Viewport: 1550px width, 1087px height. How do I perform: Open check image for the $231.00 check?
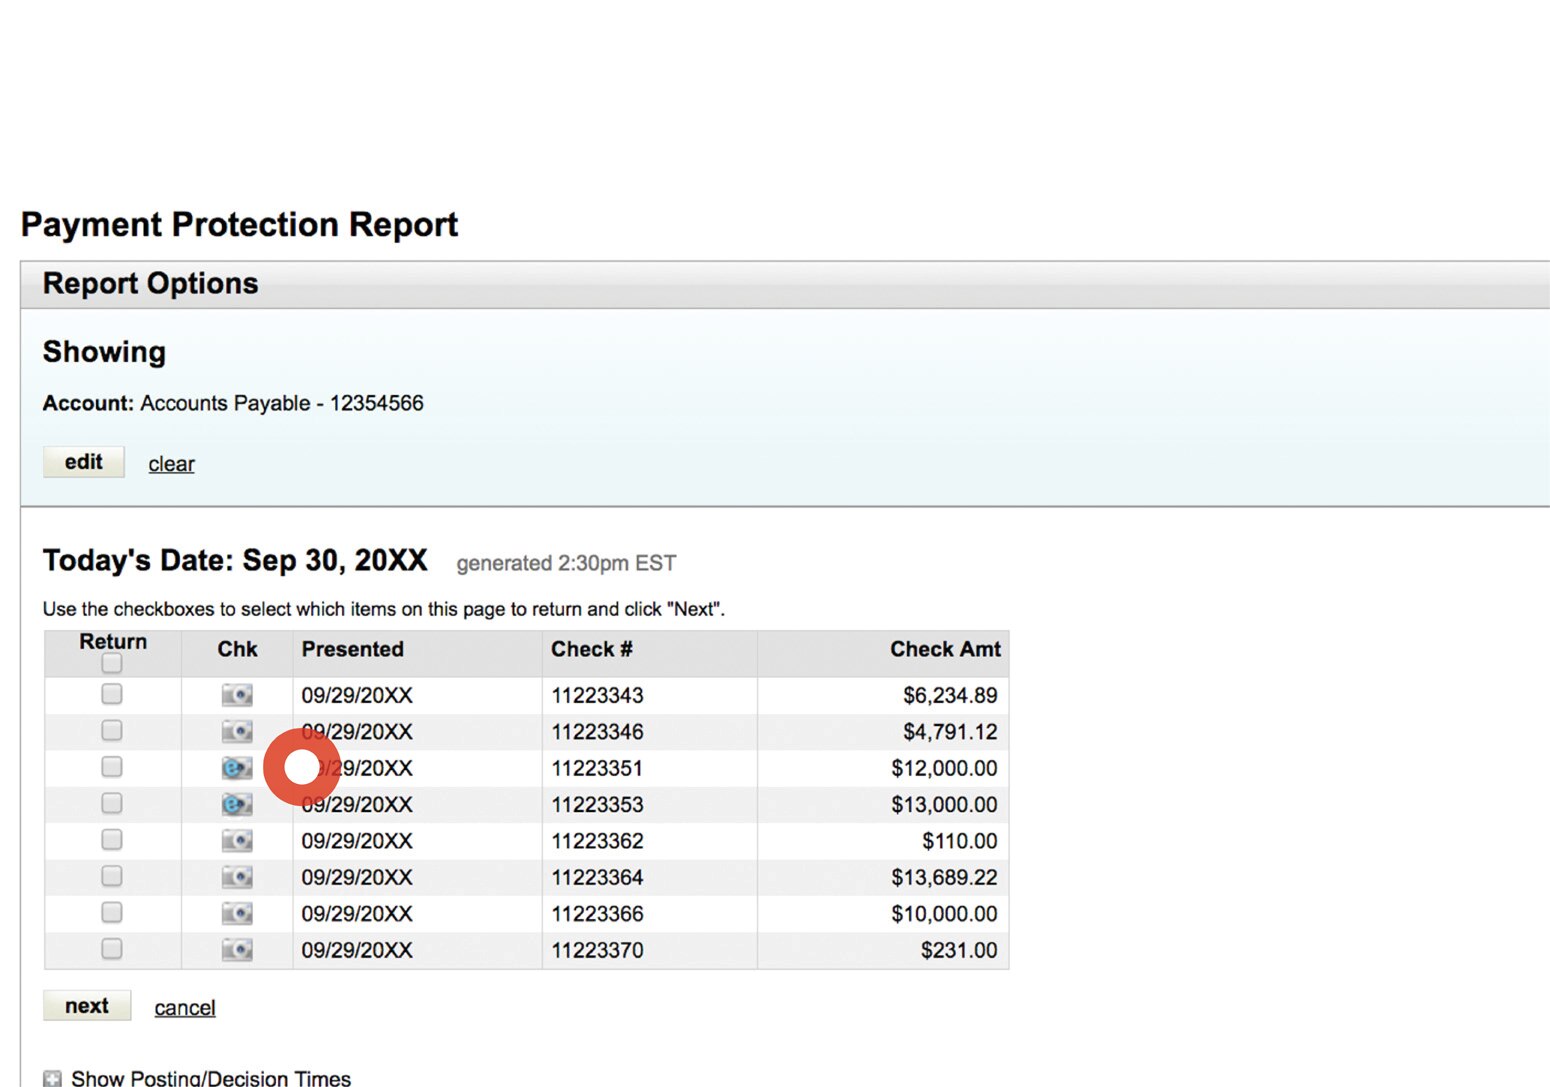click(237, 950)
